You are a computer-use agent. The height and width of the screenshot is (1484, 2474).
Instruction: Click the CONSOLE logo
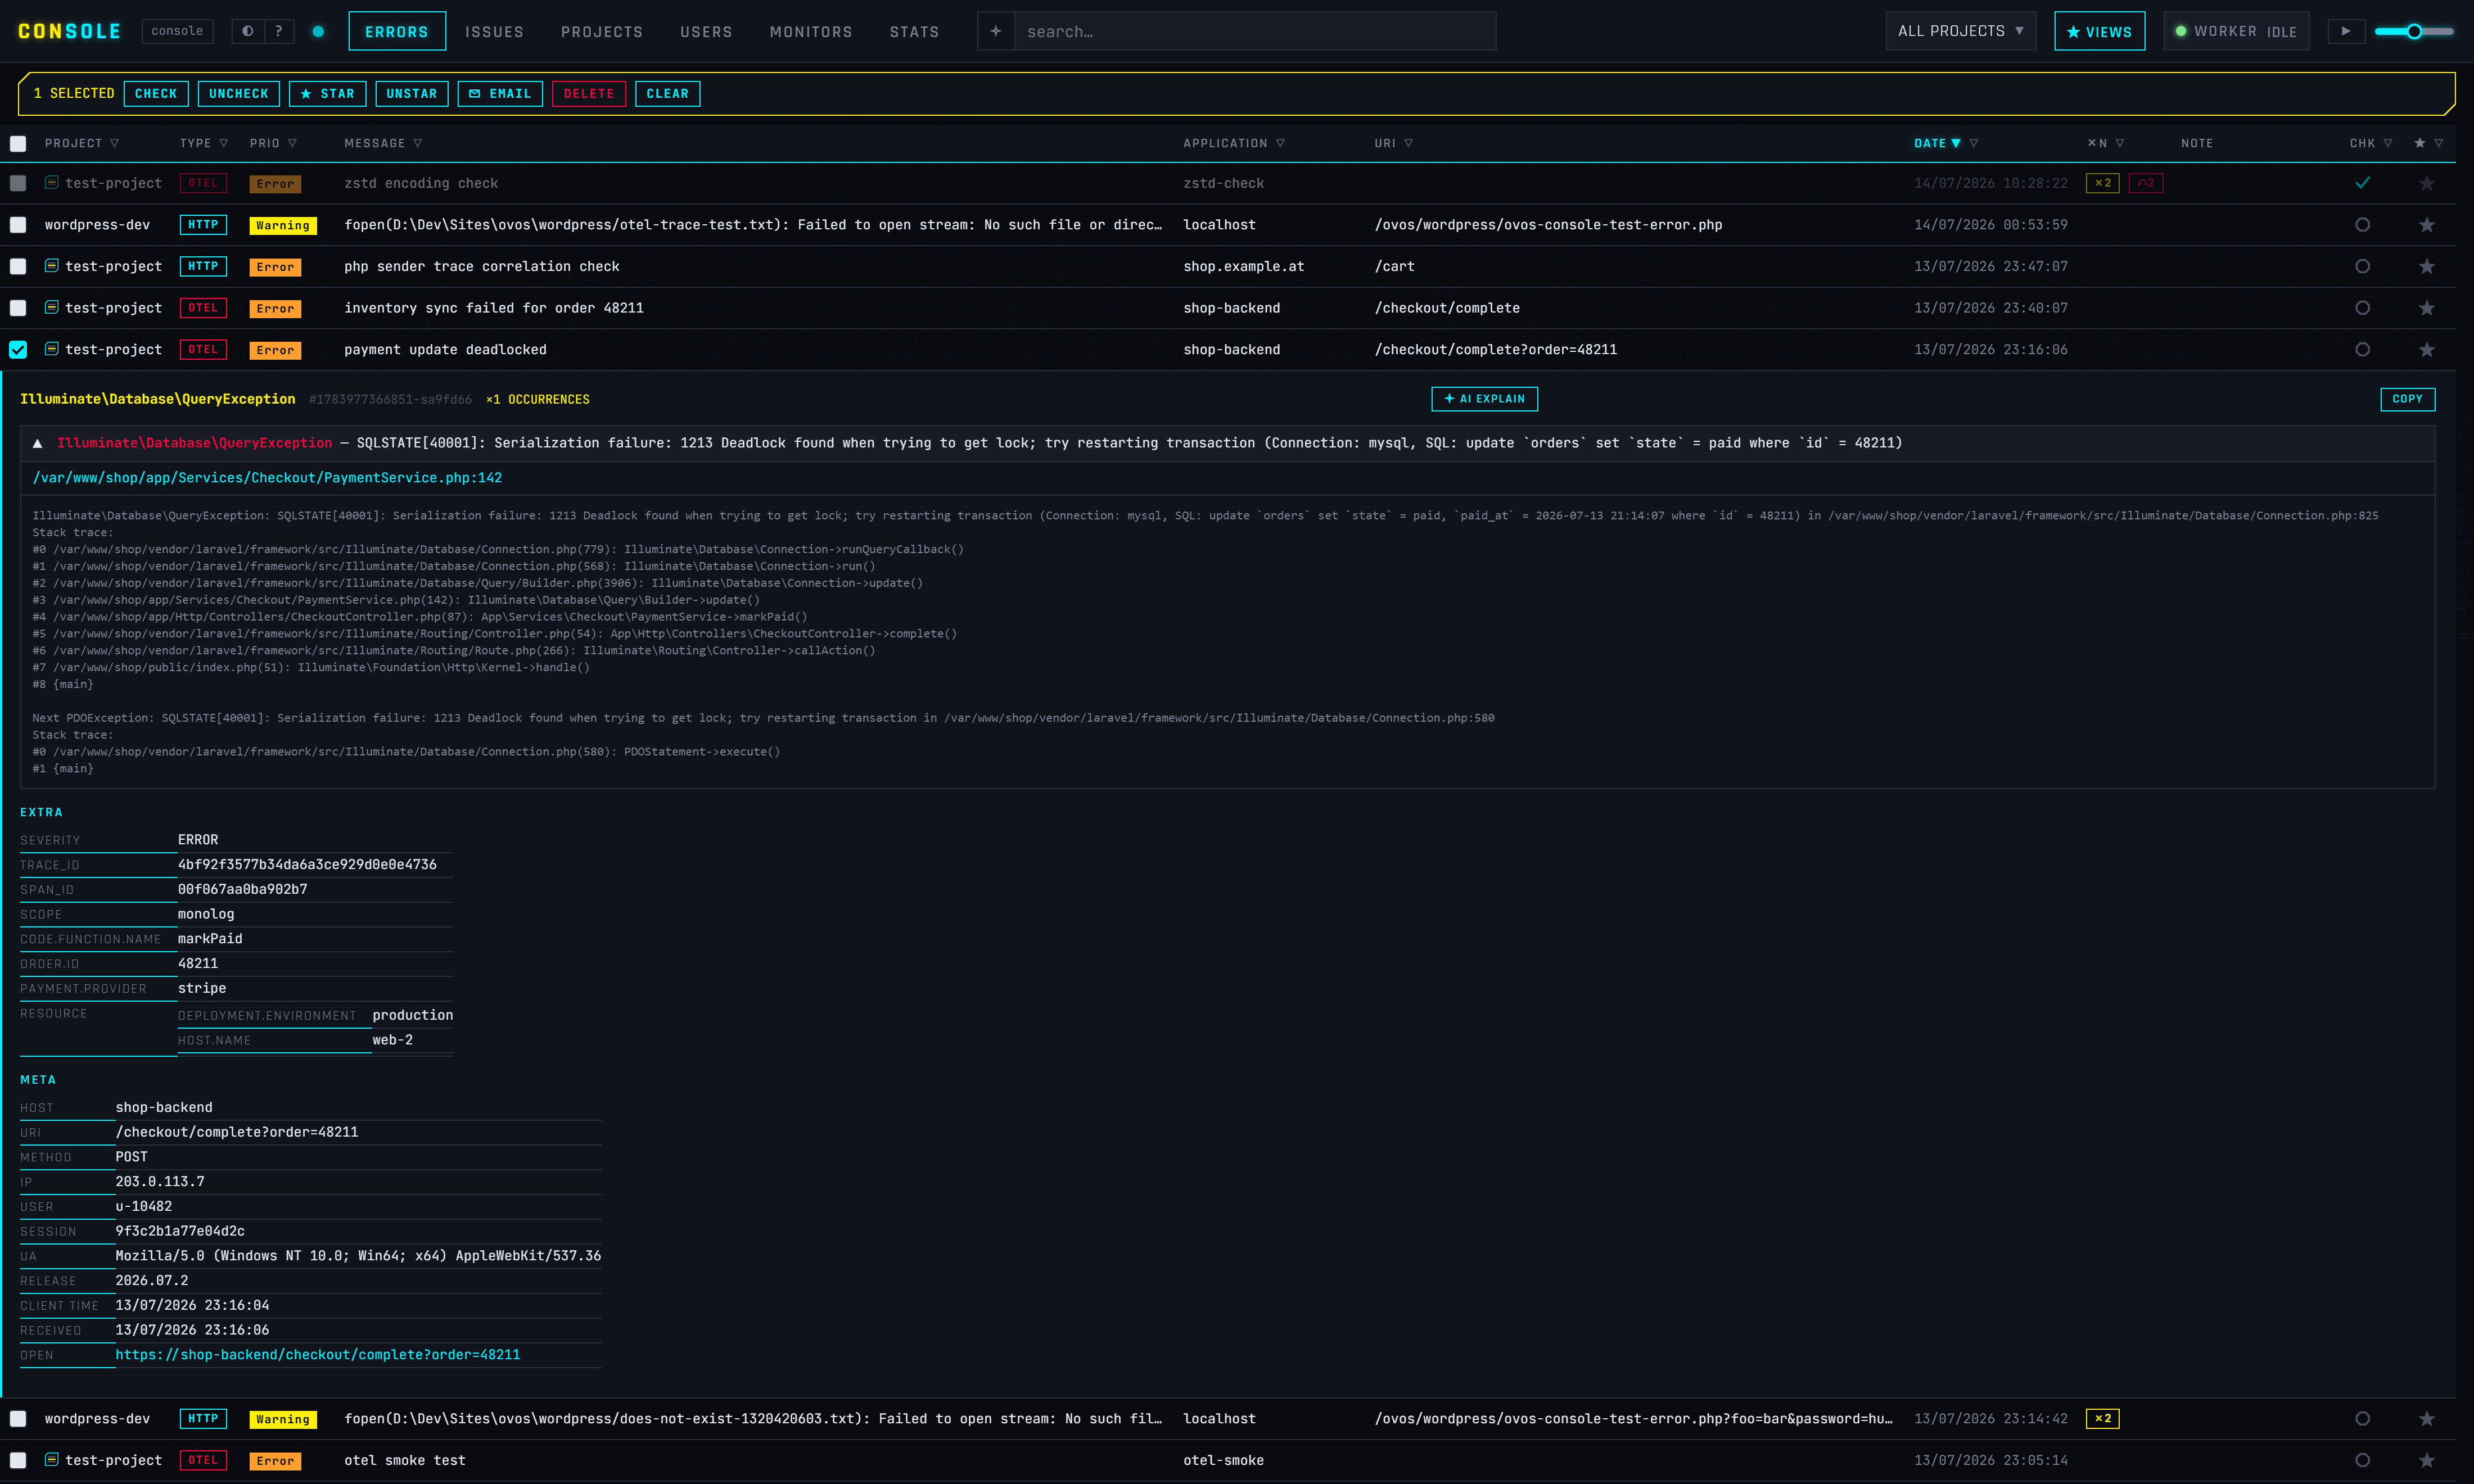click(x=69, y=31)
